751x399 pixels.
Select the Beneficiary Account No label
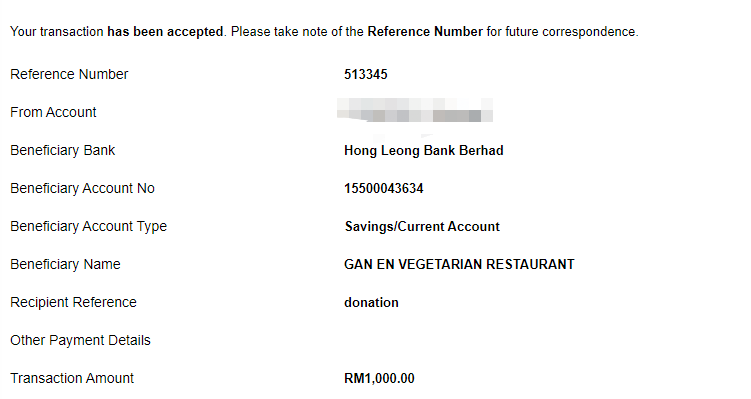(82, 188)
